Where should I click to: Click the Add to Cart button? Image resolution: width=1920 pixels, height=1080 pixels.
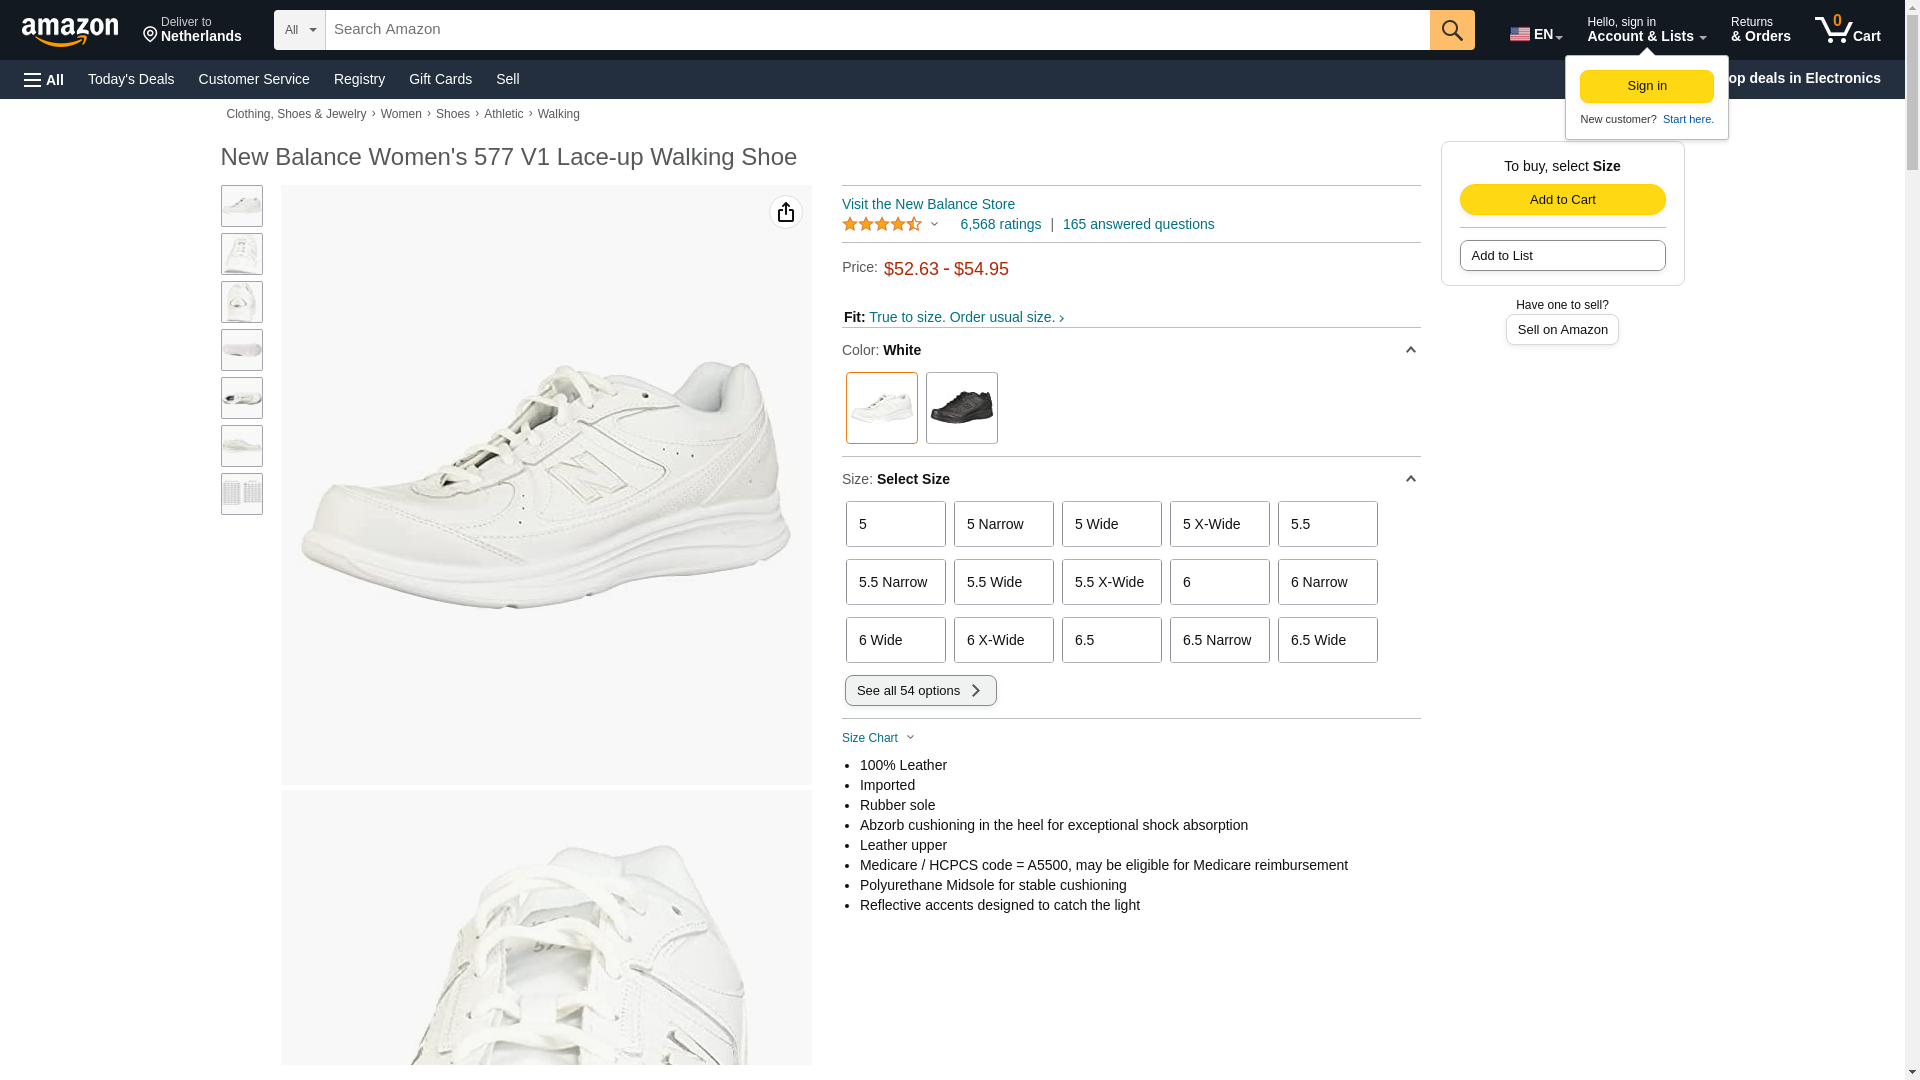1562,199
